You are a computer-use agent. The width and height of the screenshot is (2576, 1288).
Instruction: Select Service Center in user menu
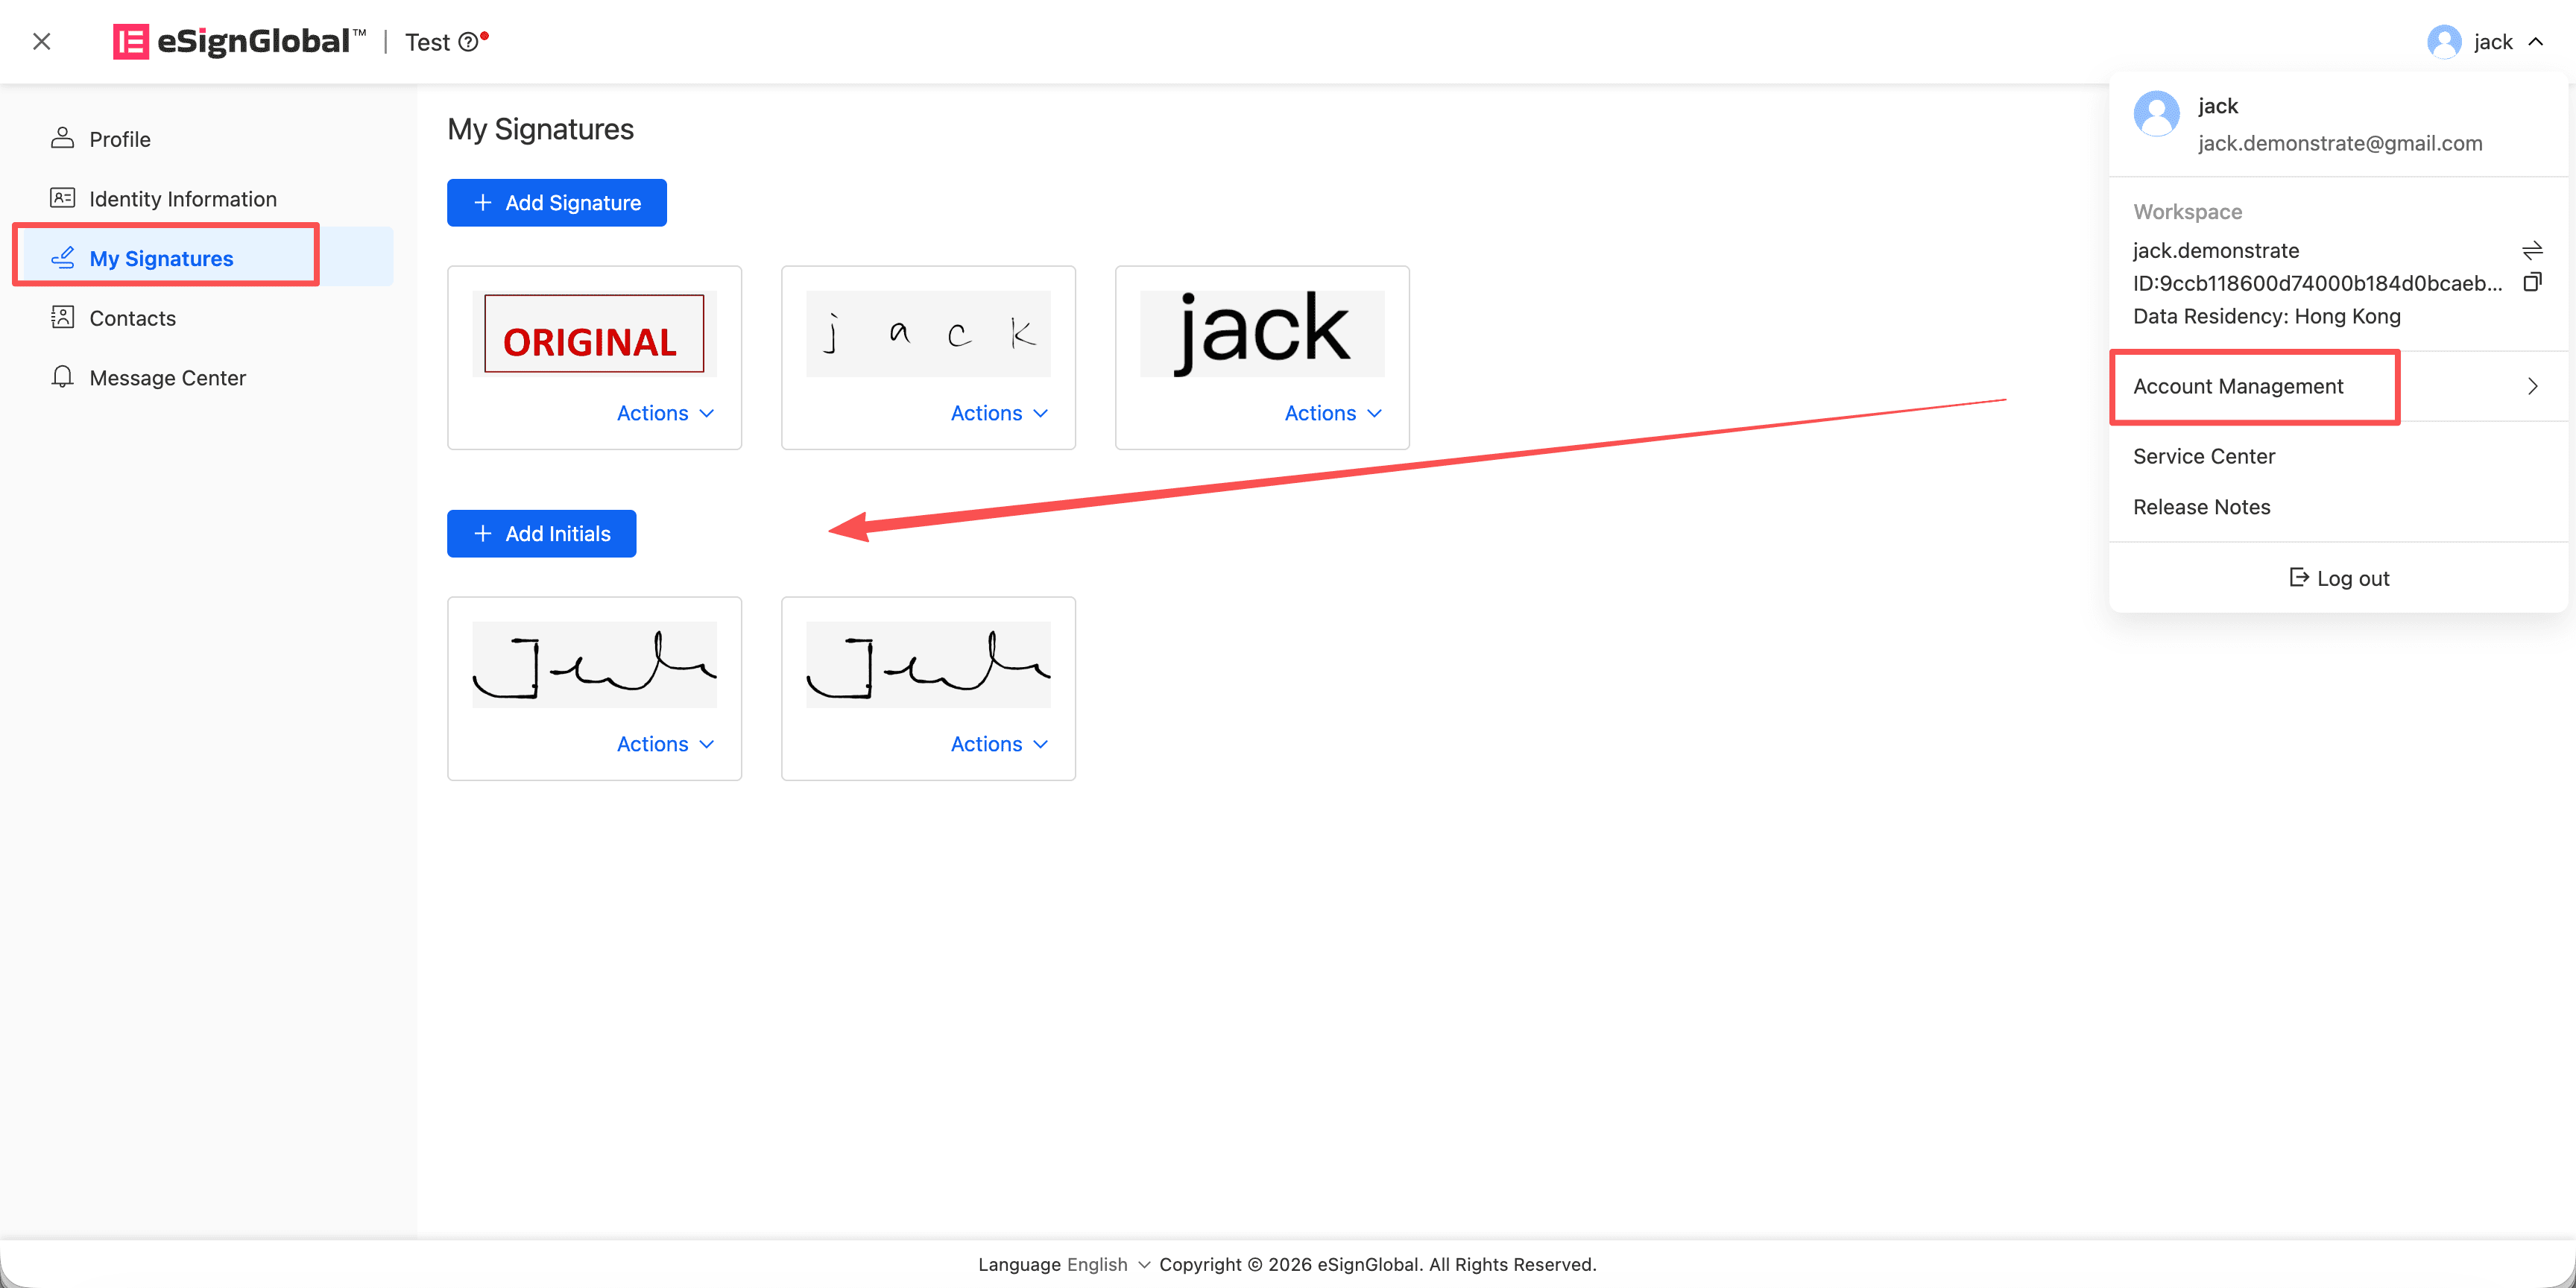pyautogui.click(x=2204, y=456)
